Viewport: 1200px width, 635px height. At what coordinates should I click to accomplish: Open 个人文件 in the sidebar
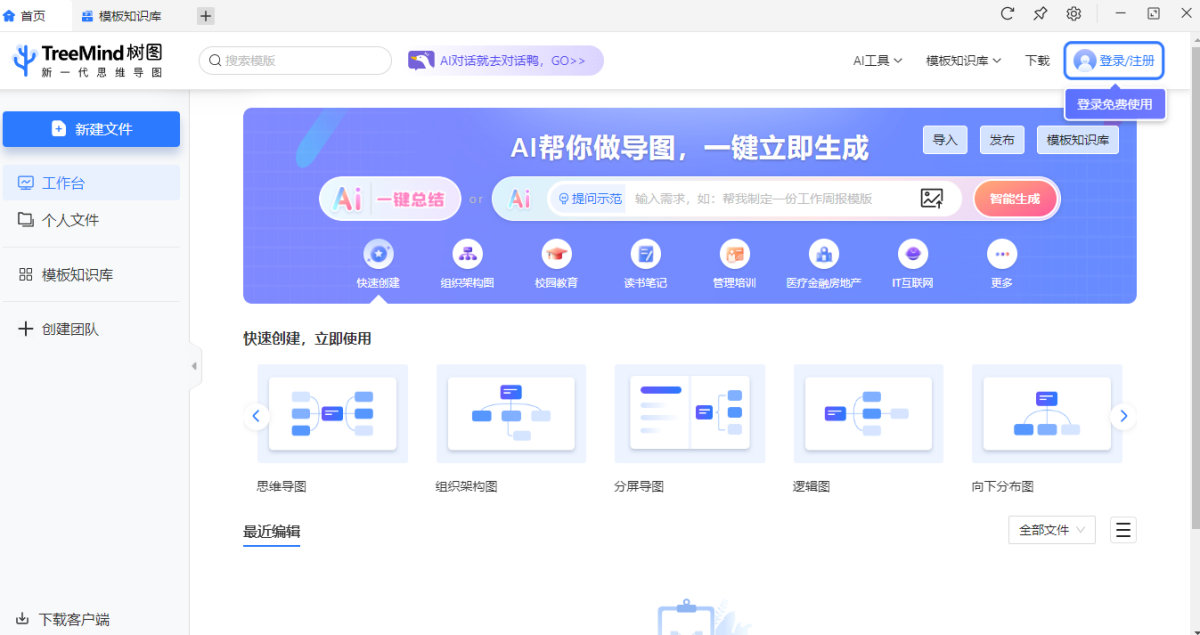[70, 220]
